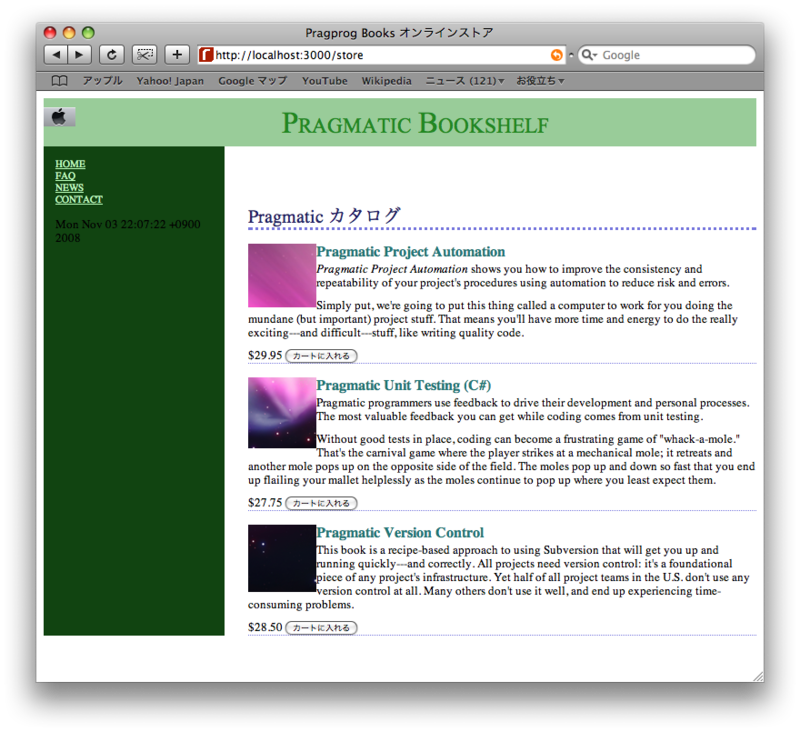Click the $27.75 price
This screenshot has width=800, height=732.
coord(265,503)
